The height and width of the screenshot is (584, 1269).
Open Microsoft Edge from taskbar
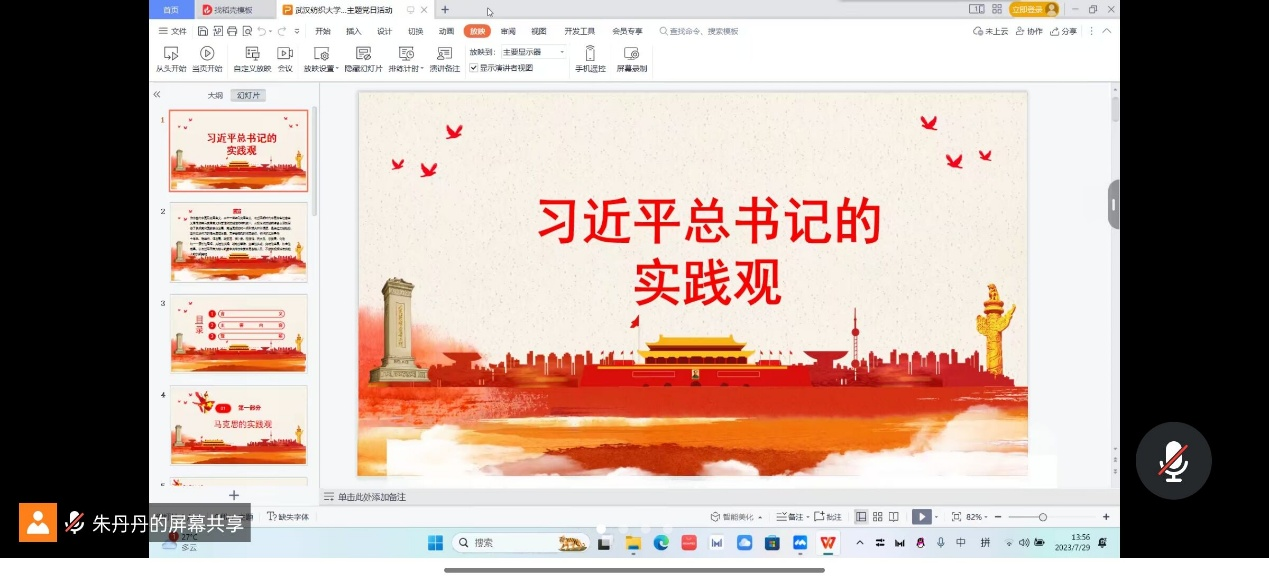pyautogui.click(x=661, y=542)
